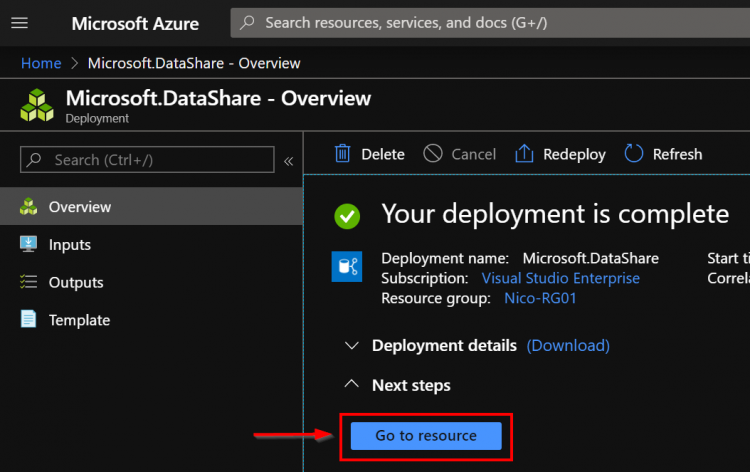The image size is (750, 472).
Task: Refresh the deployment overview
Action: [x=663, y=154]
